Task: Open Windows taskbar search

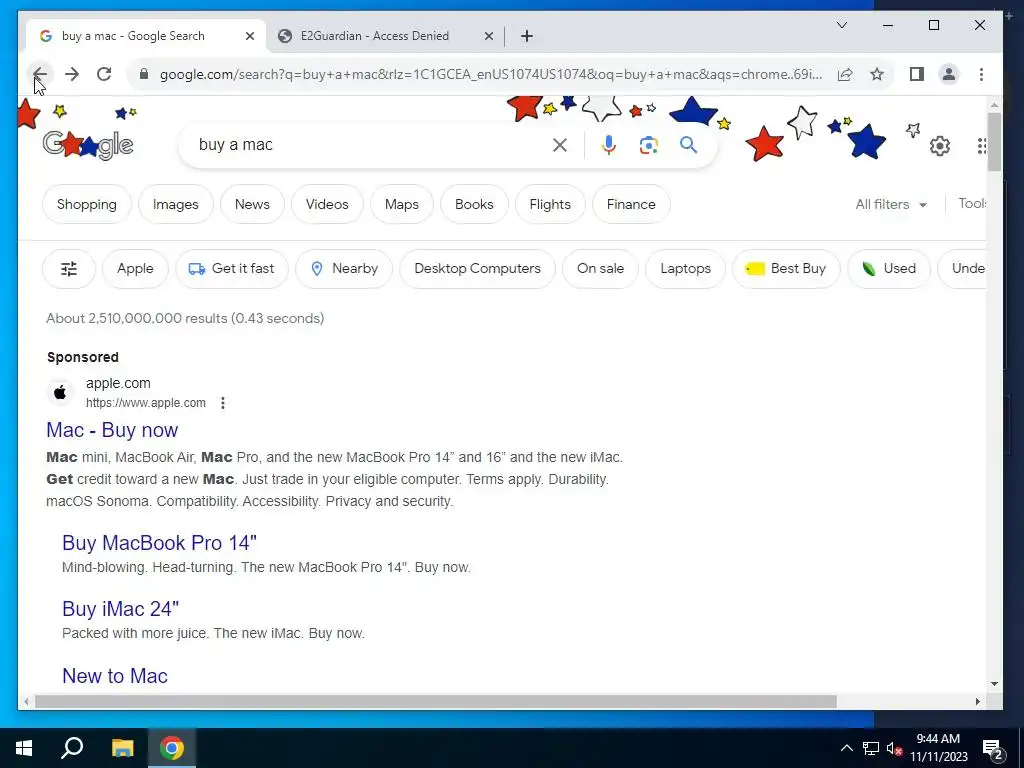Action: [x=72, y=748]
